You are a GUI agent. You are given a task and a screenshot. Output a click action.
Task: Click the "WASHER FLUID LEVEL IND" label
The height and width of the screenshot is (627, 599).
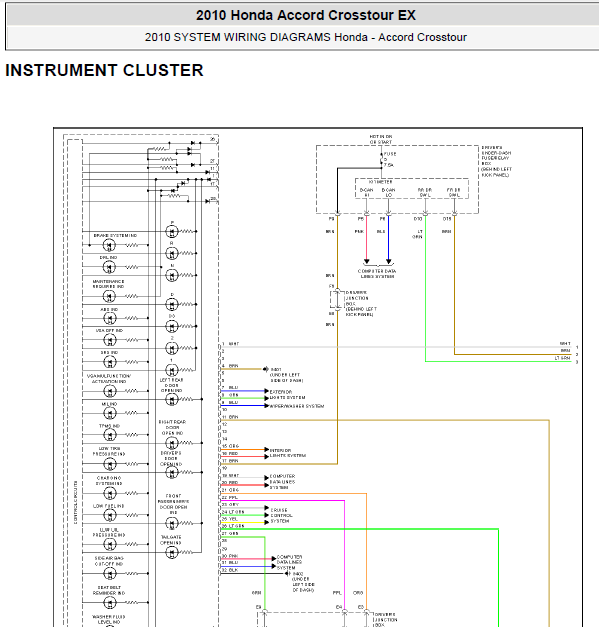109,619
